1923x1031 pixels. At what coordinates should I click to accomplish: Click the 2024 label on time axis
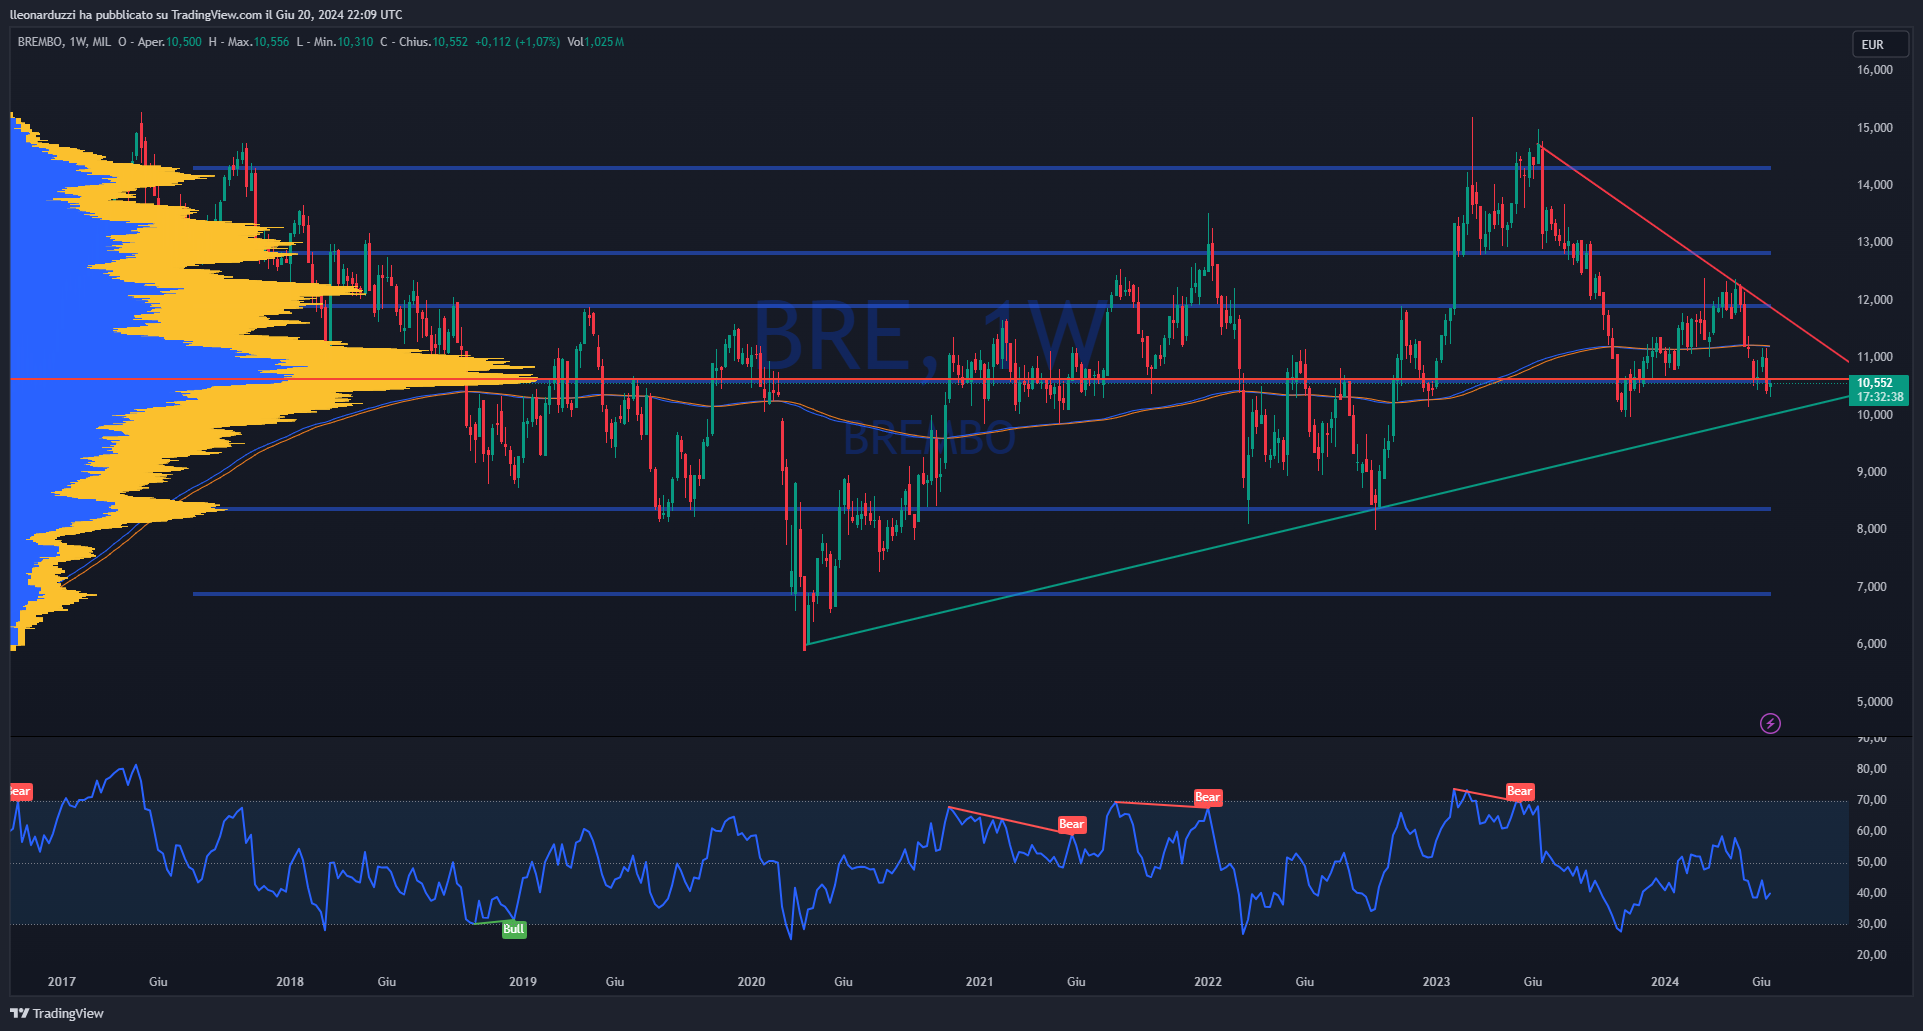tap(1665, 981)
